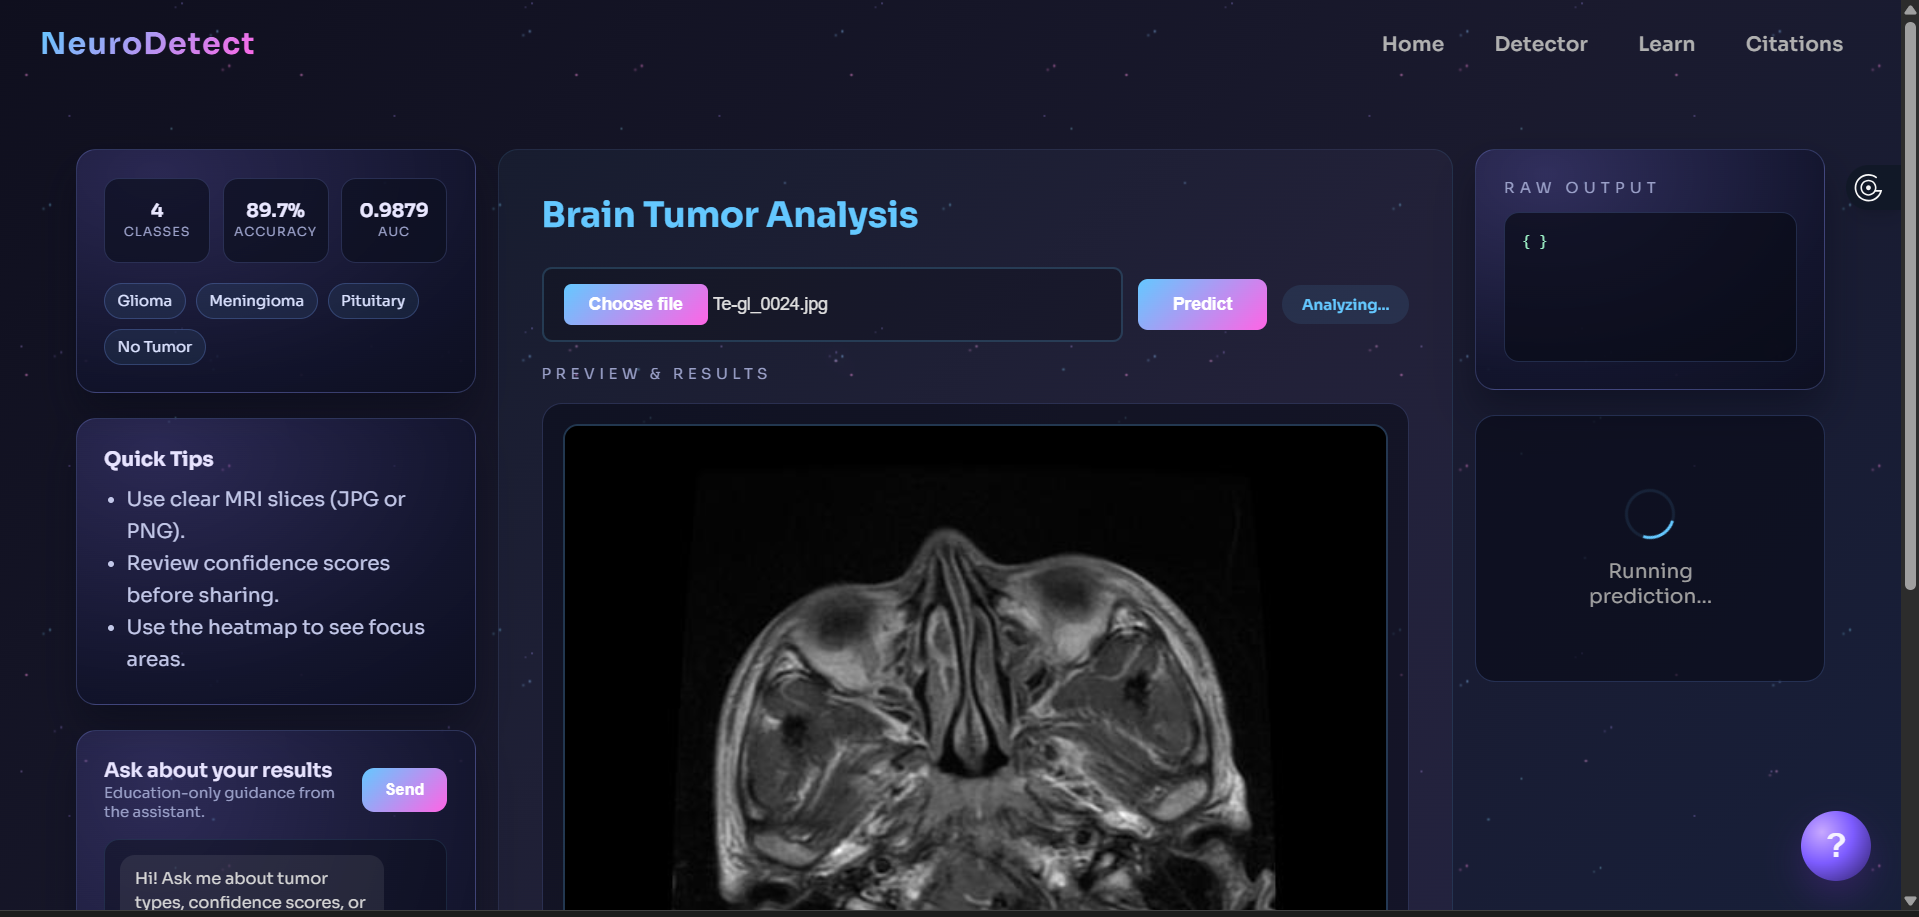Click the Predict button
The height and width of the screenshot is (917, 1919).
click(x=1202, y=304)
